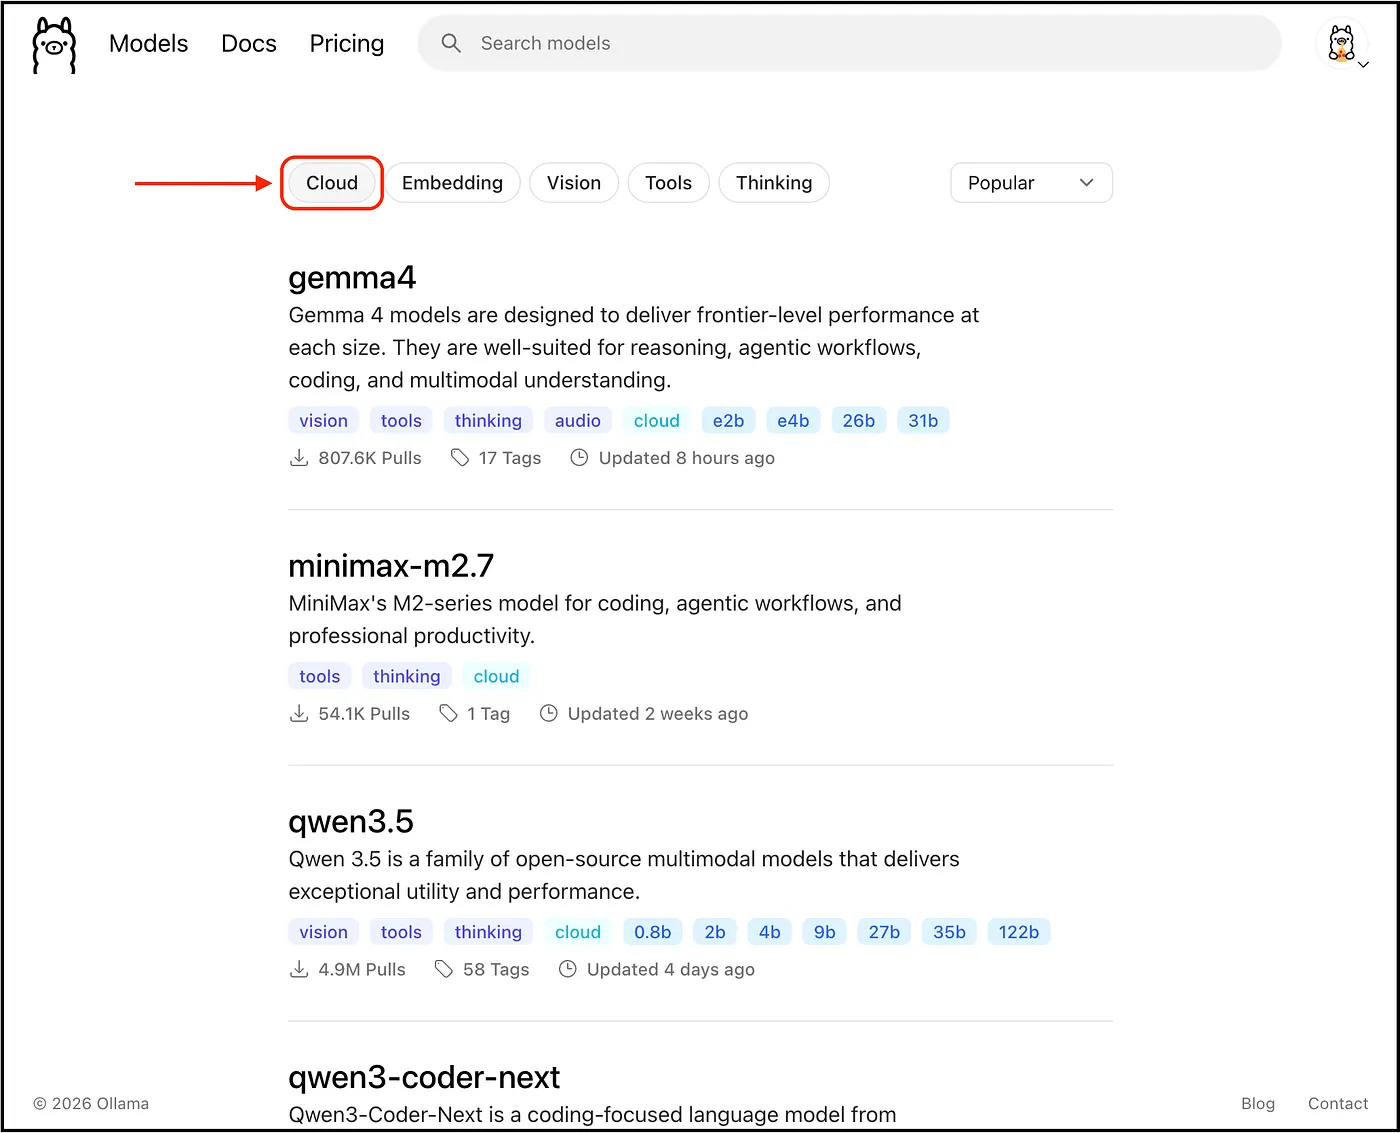Select gemma4 e4b size tag
Viewport: 1400px width, 1133px height.
click(x=793, y=421)
